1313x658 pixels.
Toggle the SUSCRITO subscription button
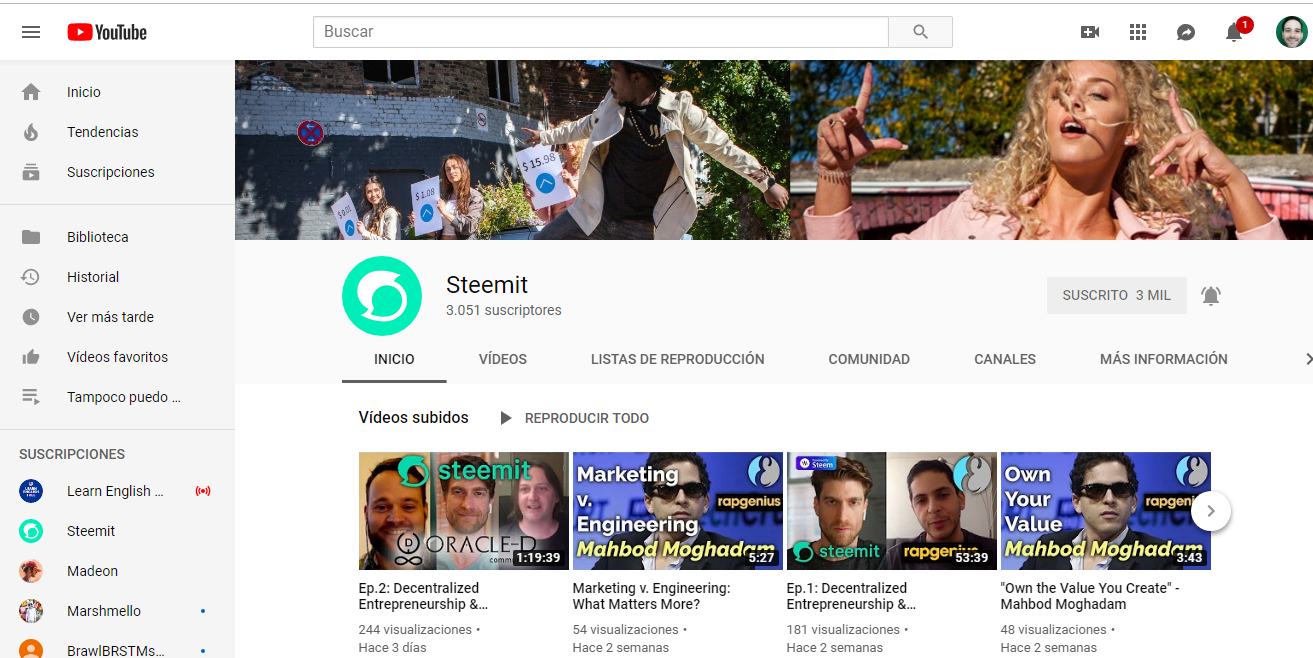[1117, 296]
